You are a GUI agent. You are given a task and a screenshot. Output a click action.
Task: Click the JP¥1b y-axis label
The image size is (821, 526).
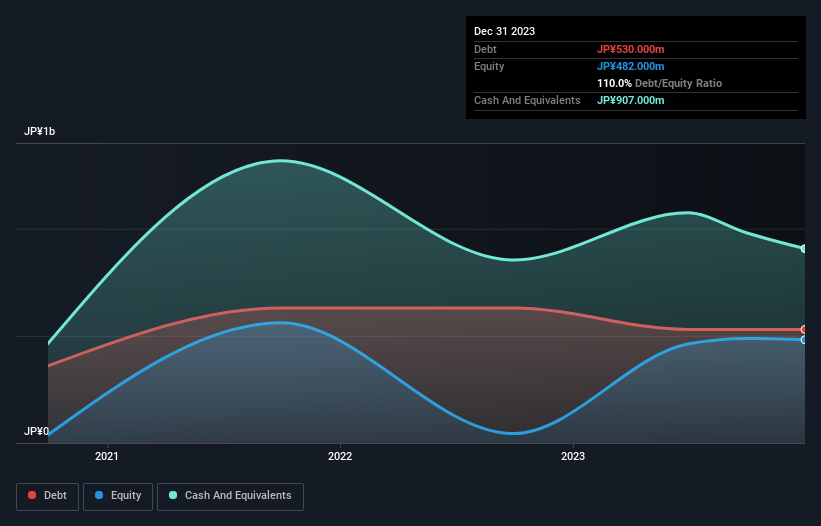39,131
